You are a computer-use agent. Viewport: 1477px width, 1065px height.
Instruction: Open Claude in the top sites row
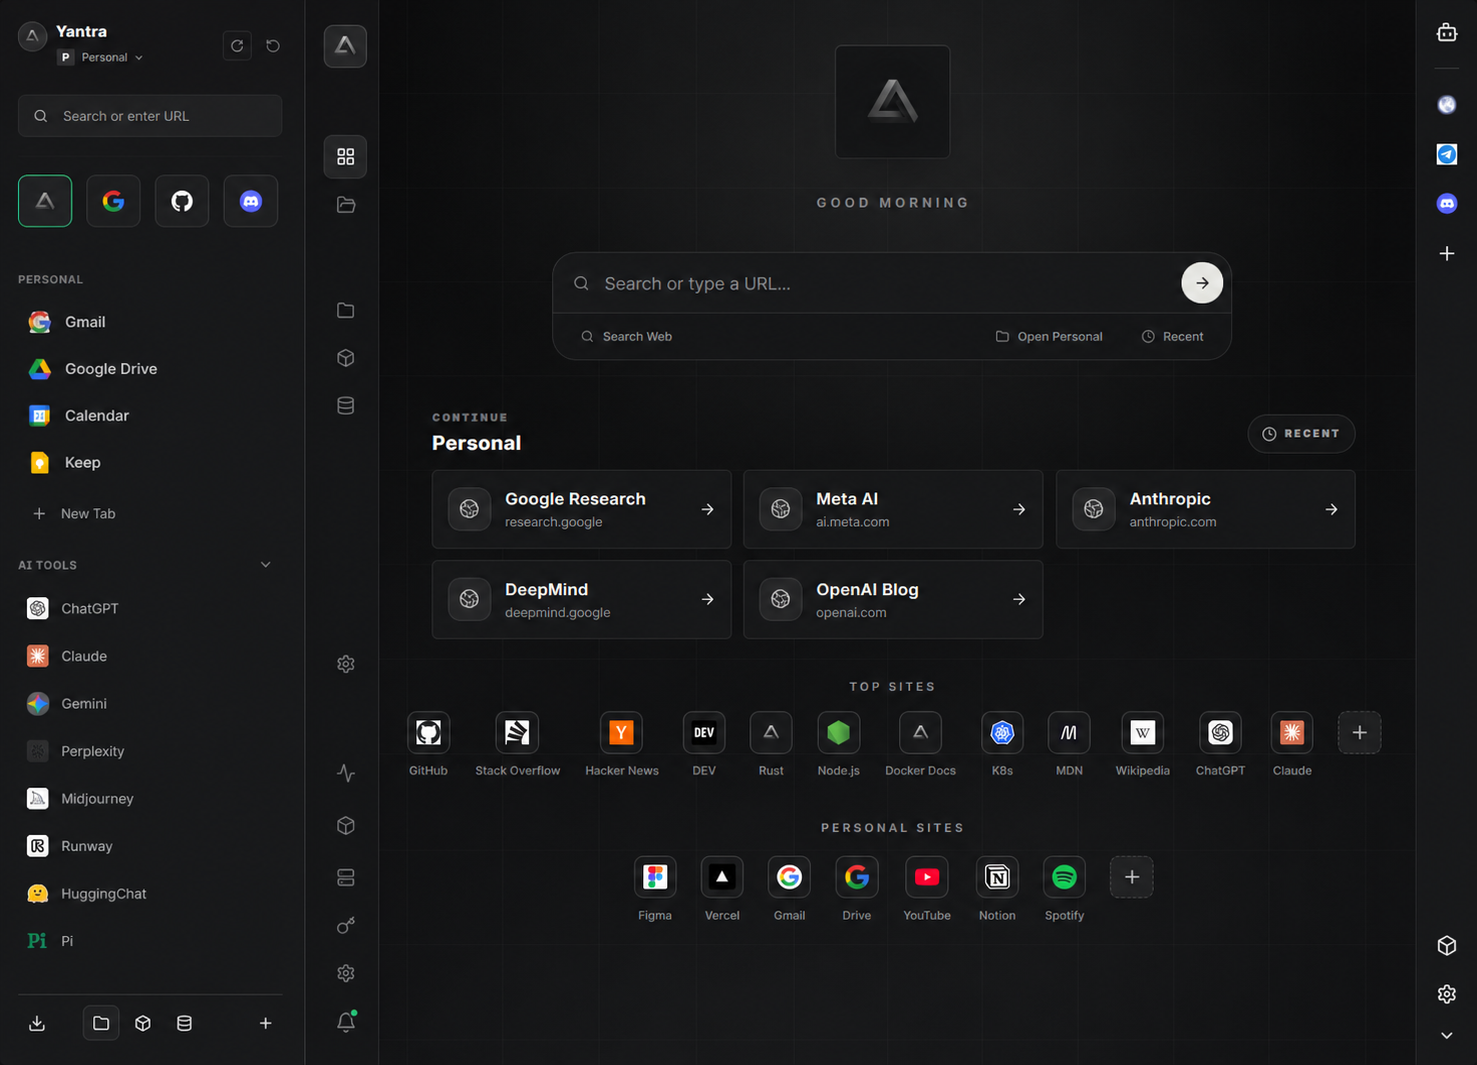coord(1292,733)
